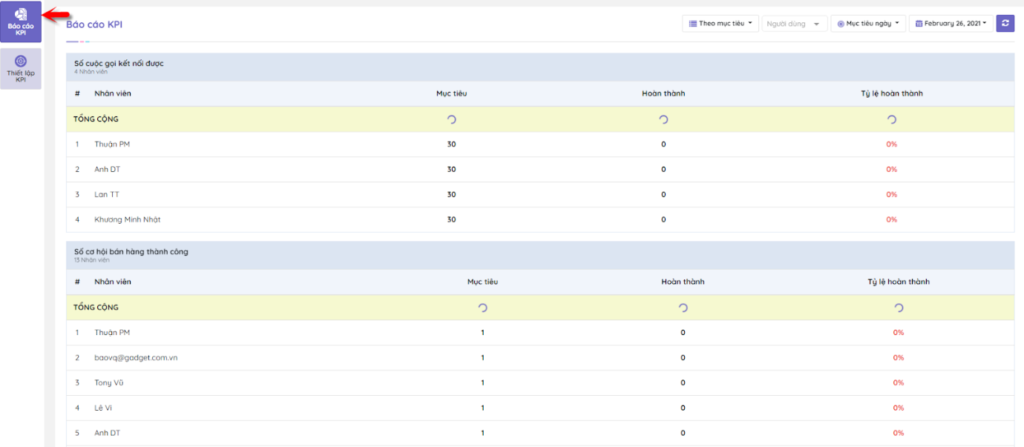Click Tỷ lệ hoàn thành header in connected calls table
The image size is (1024, 447).
(x=891, y=93)
